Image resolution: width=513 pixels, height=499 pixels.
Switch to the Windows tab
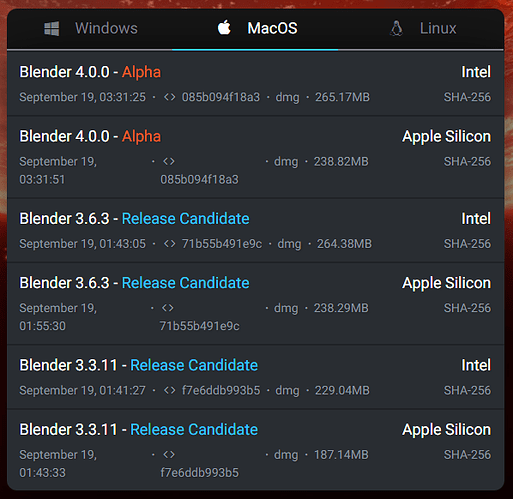click(90, 29)
